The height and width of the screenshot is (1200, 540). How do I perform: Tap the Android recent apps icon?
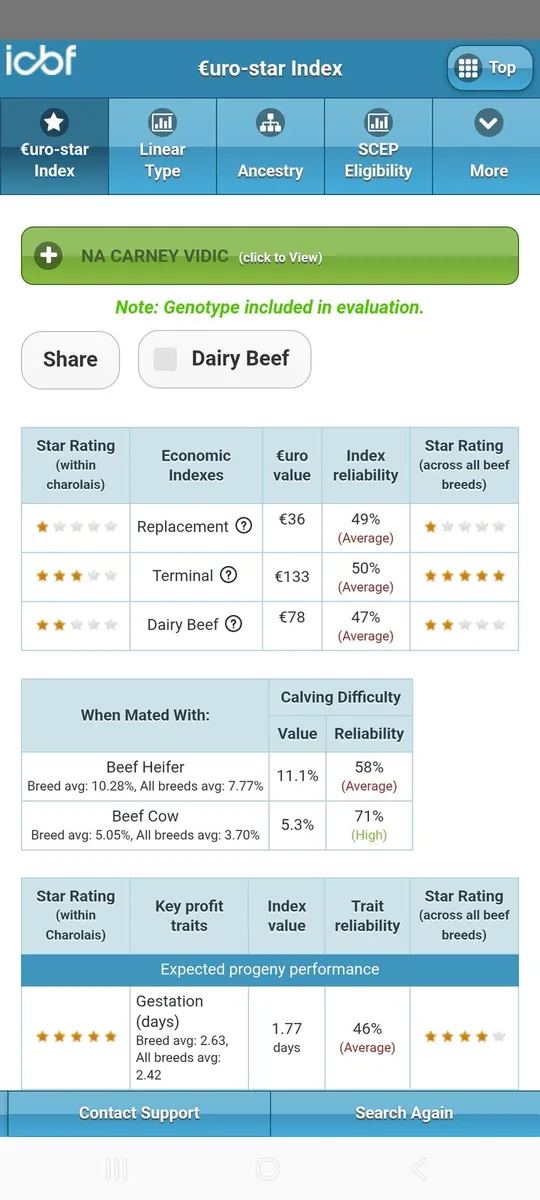coord(116,1168)
